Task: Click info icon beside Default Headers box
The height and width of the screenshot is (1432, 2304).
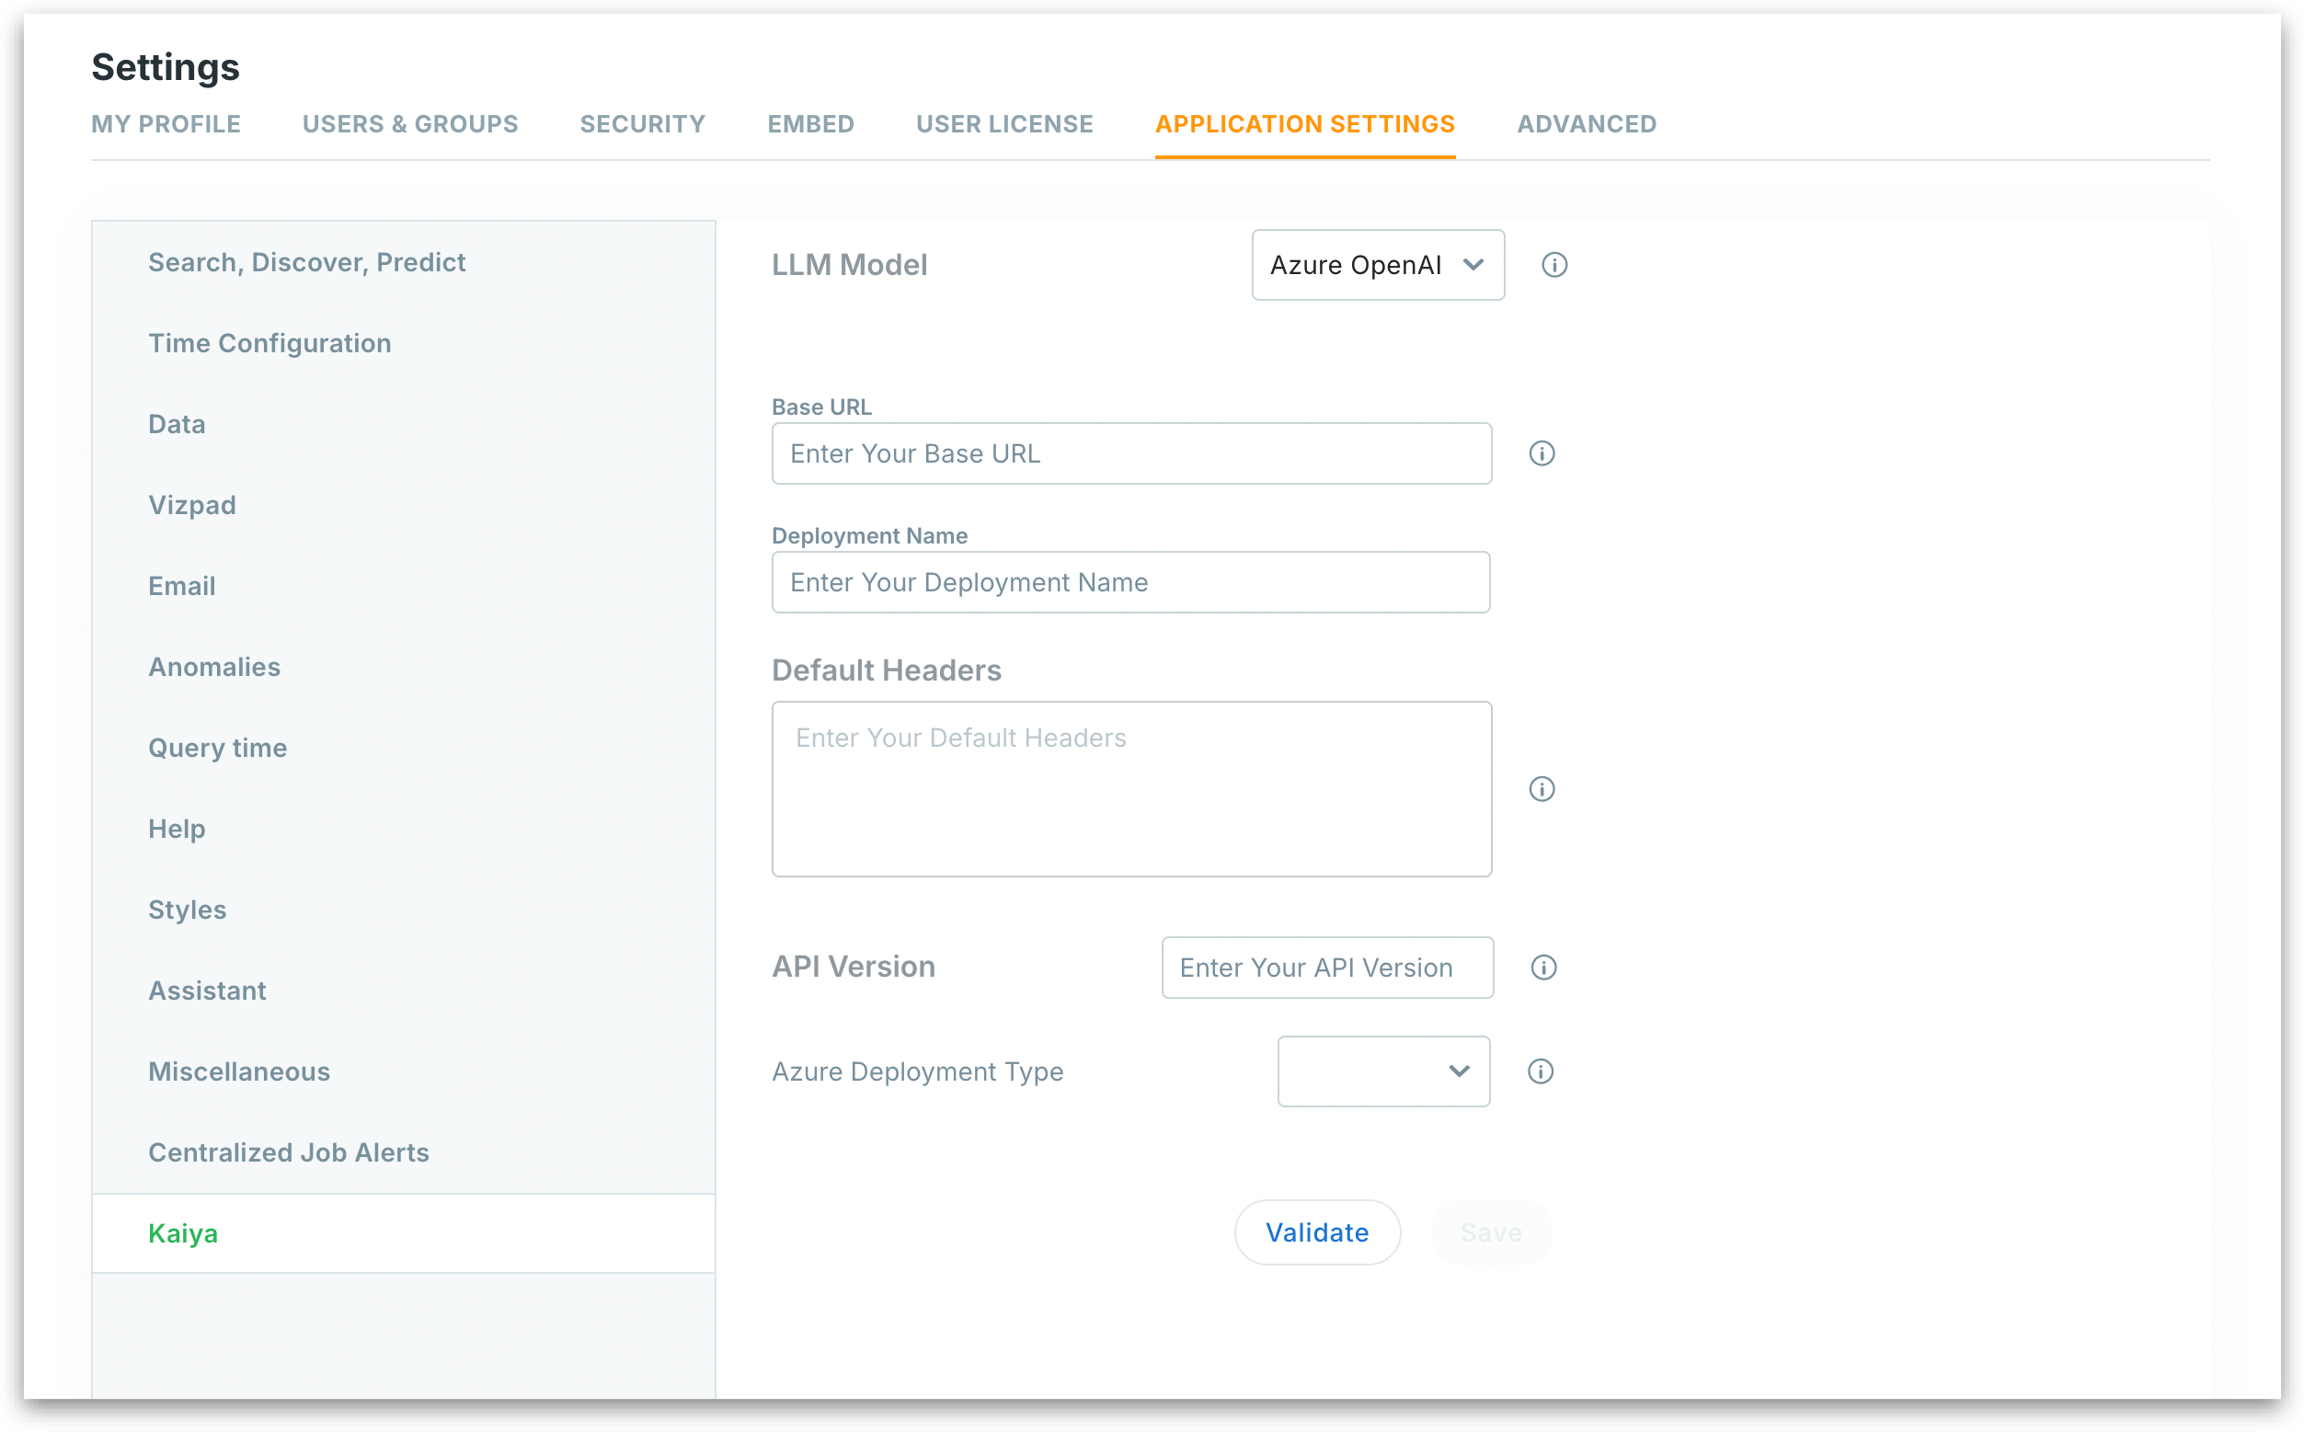Action: pyautogui.click(x=1541, y=789)
